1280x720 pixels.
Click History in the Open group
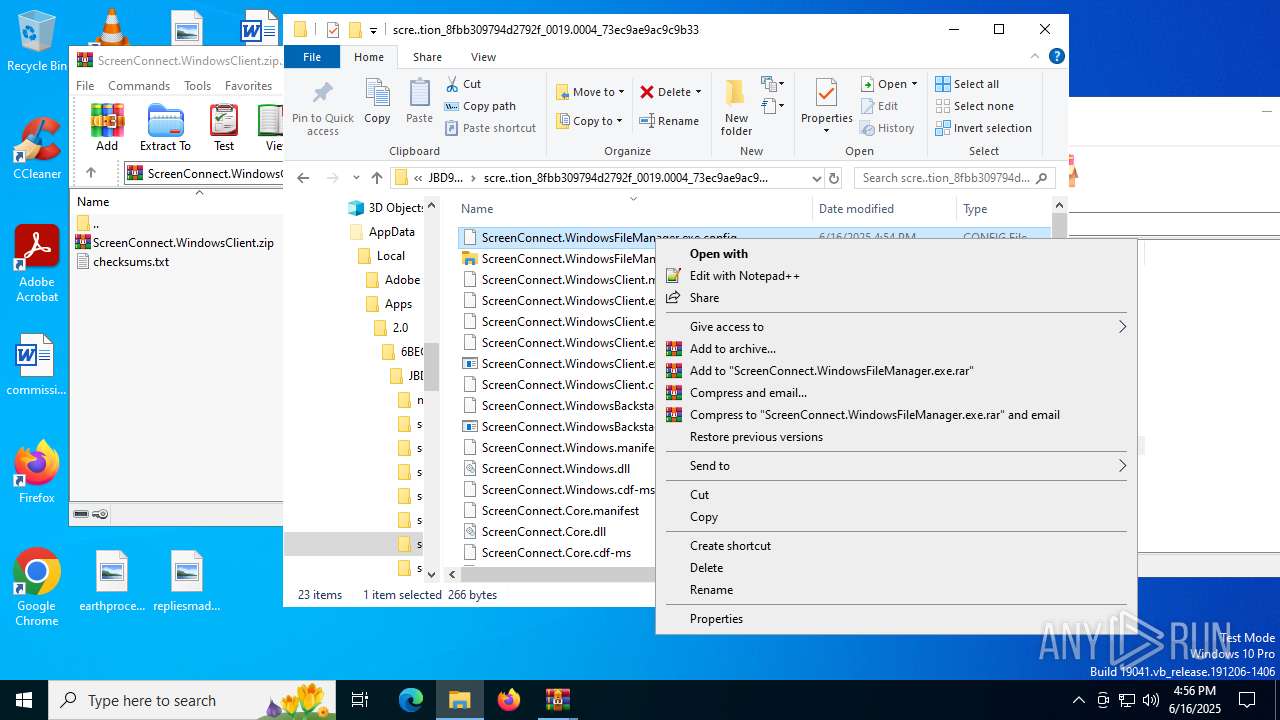pyautogui.click(x=886, y=128)
